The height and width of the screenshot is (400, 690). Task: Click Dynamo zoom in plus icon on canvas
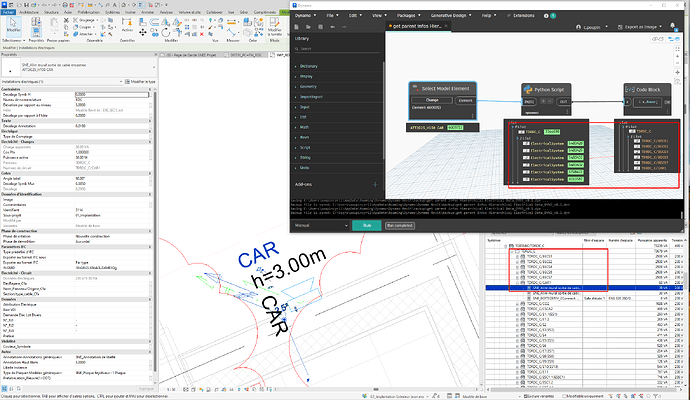coord(677,56)
